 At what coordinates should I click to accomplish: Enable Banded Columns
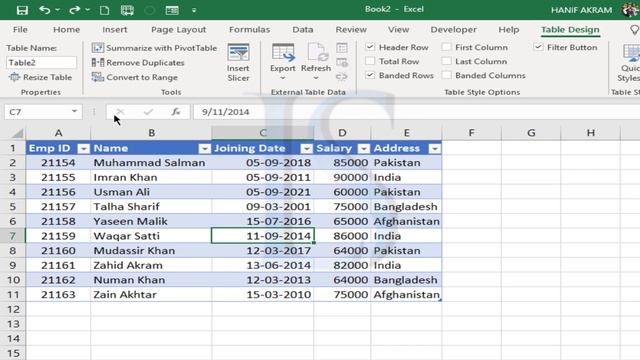point(447,75)
